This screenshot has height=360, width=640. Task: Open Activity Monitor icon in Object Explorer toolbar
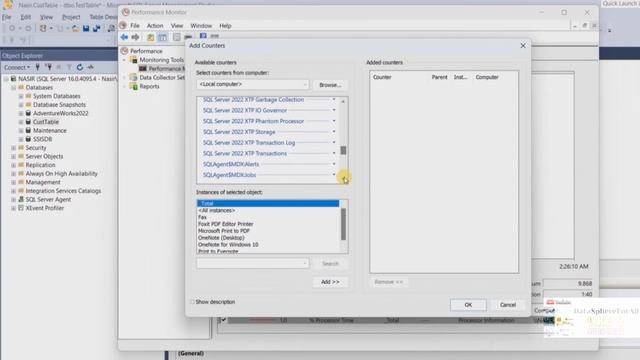pyautogui.click(x=91, y=67)
